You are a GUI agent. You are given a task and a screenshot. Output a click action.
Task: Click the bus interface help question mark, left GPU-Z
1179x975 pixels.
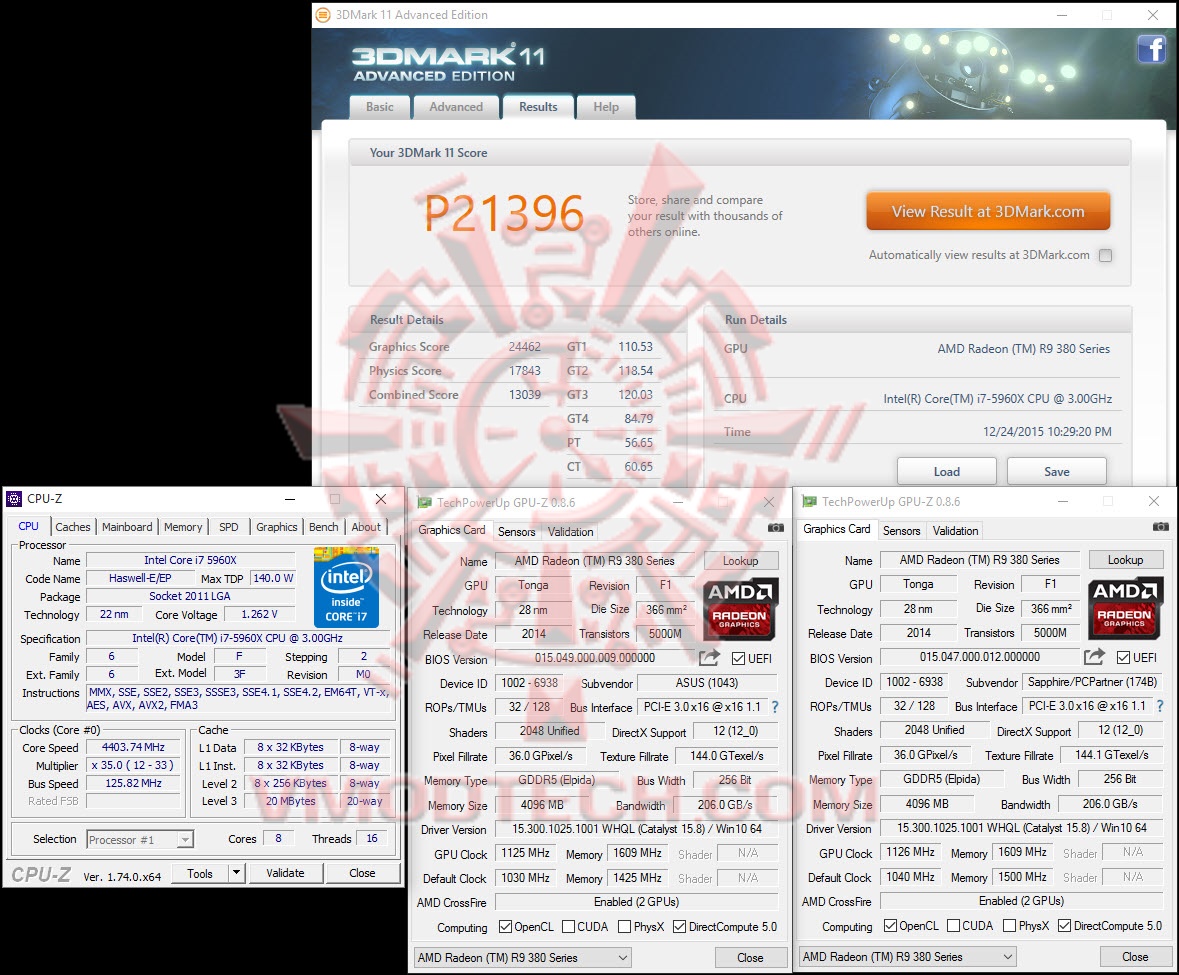[775, 707]
